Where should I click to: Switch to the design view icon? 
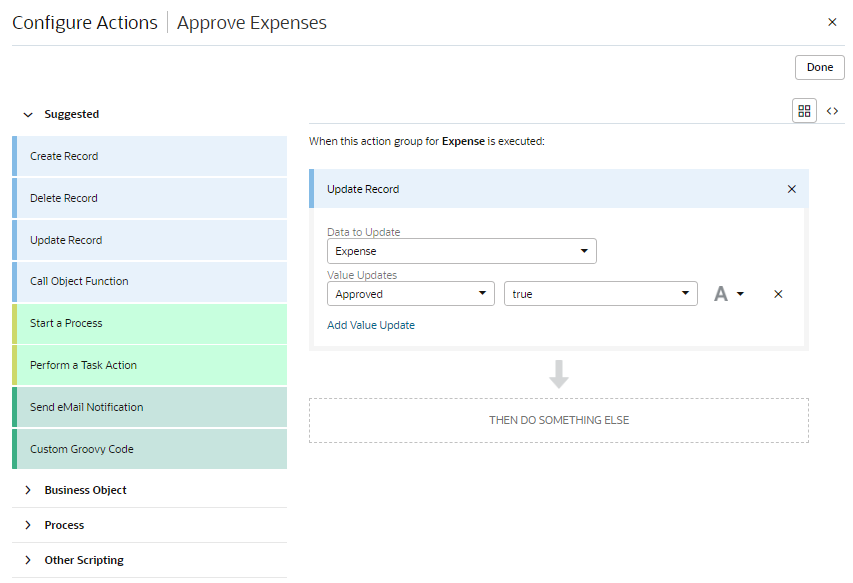click(x=804, y=111)
